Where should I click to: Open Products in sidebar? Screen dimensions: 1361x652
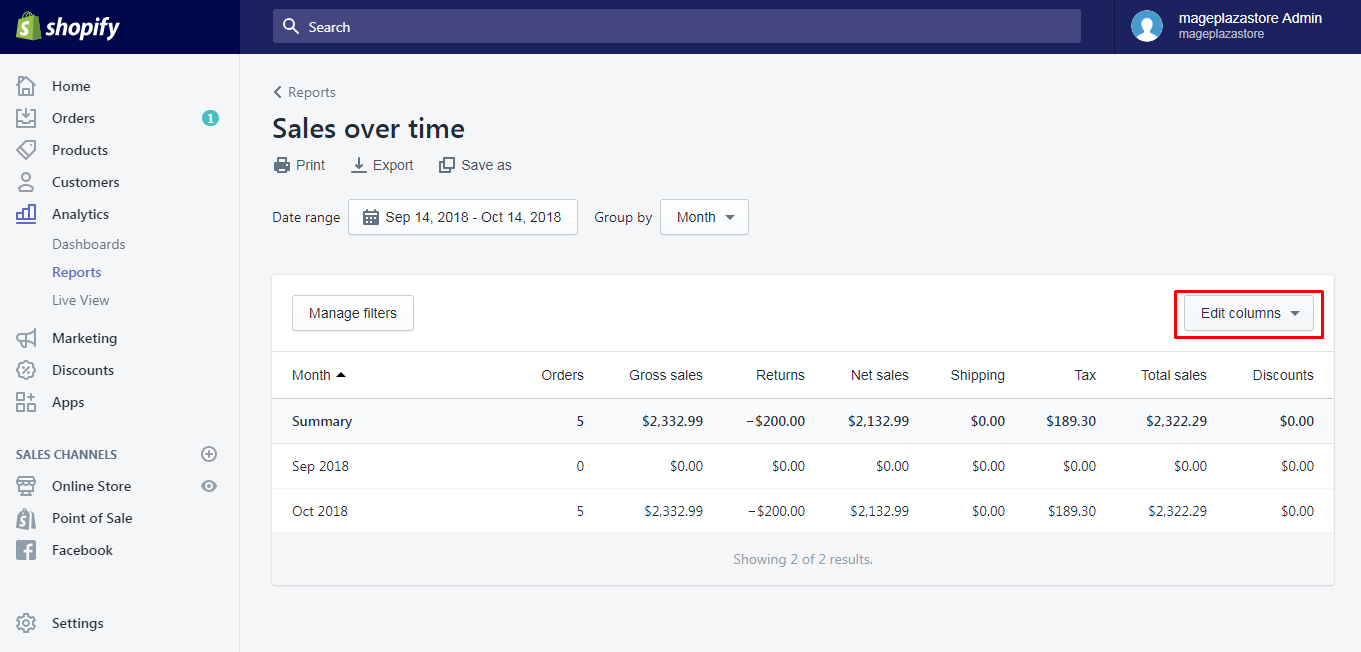click(80, 150)
